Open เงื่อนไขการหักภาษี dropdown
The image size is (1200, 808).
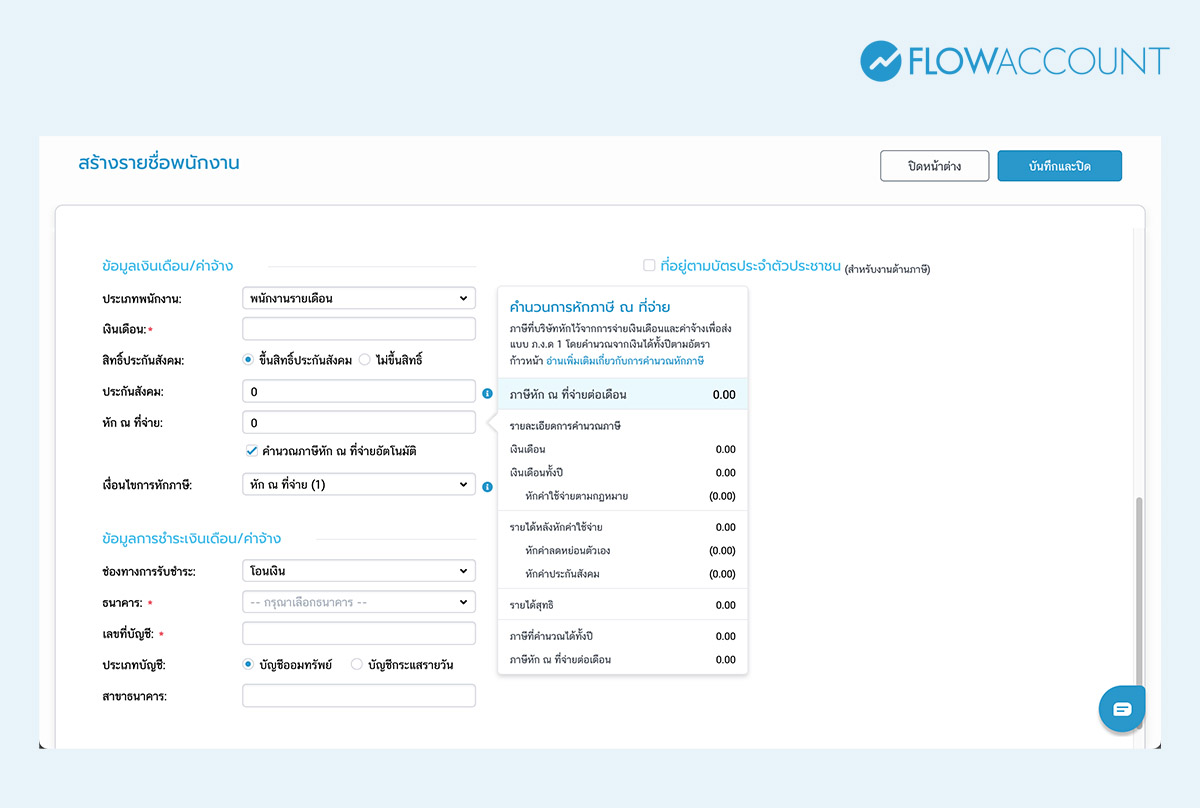click(359, 485)
